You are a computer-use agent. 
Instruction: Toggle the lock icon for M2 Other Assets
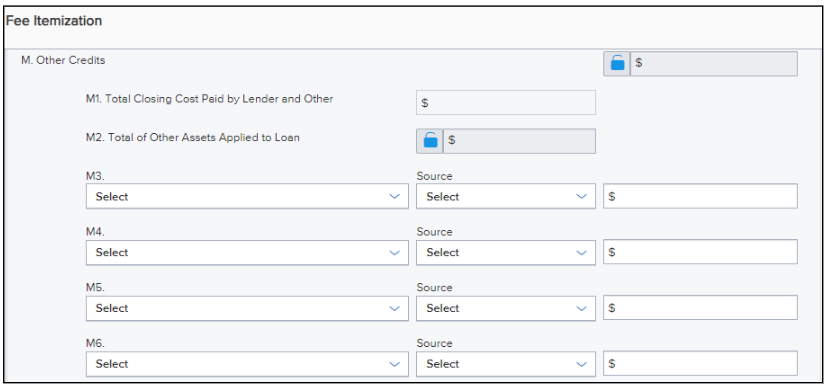tap(430, 141)
